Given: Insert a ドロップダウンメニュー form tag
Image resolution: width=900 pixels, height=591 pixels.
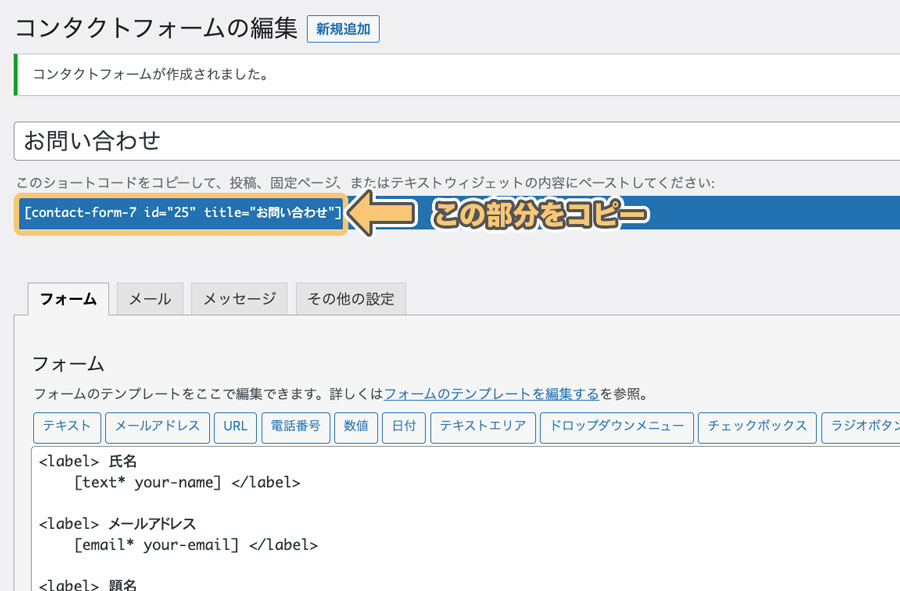Looking at the screenshot, I should [x=617, y=427].
